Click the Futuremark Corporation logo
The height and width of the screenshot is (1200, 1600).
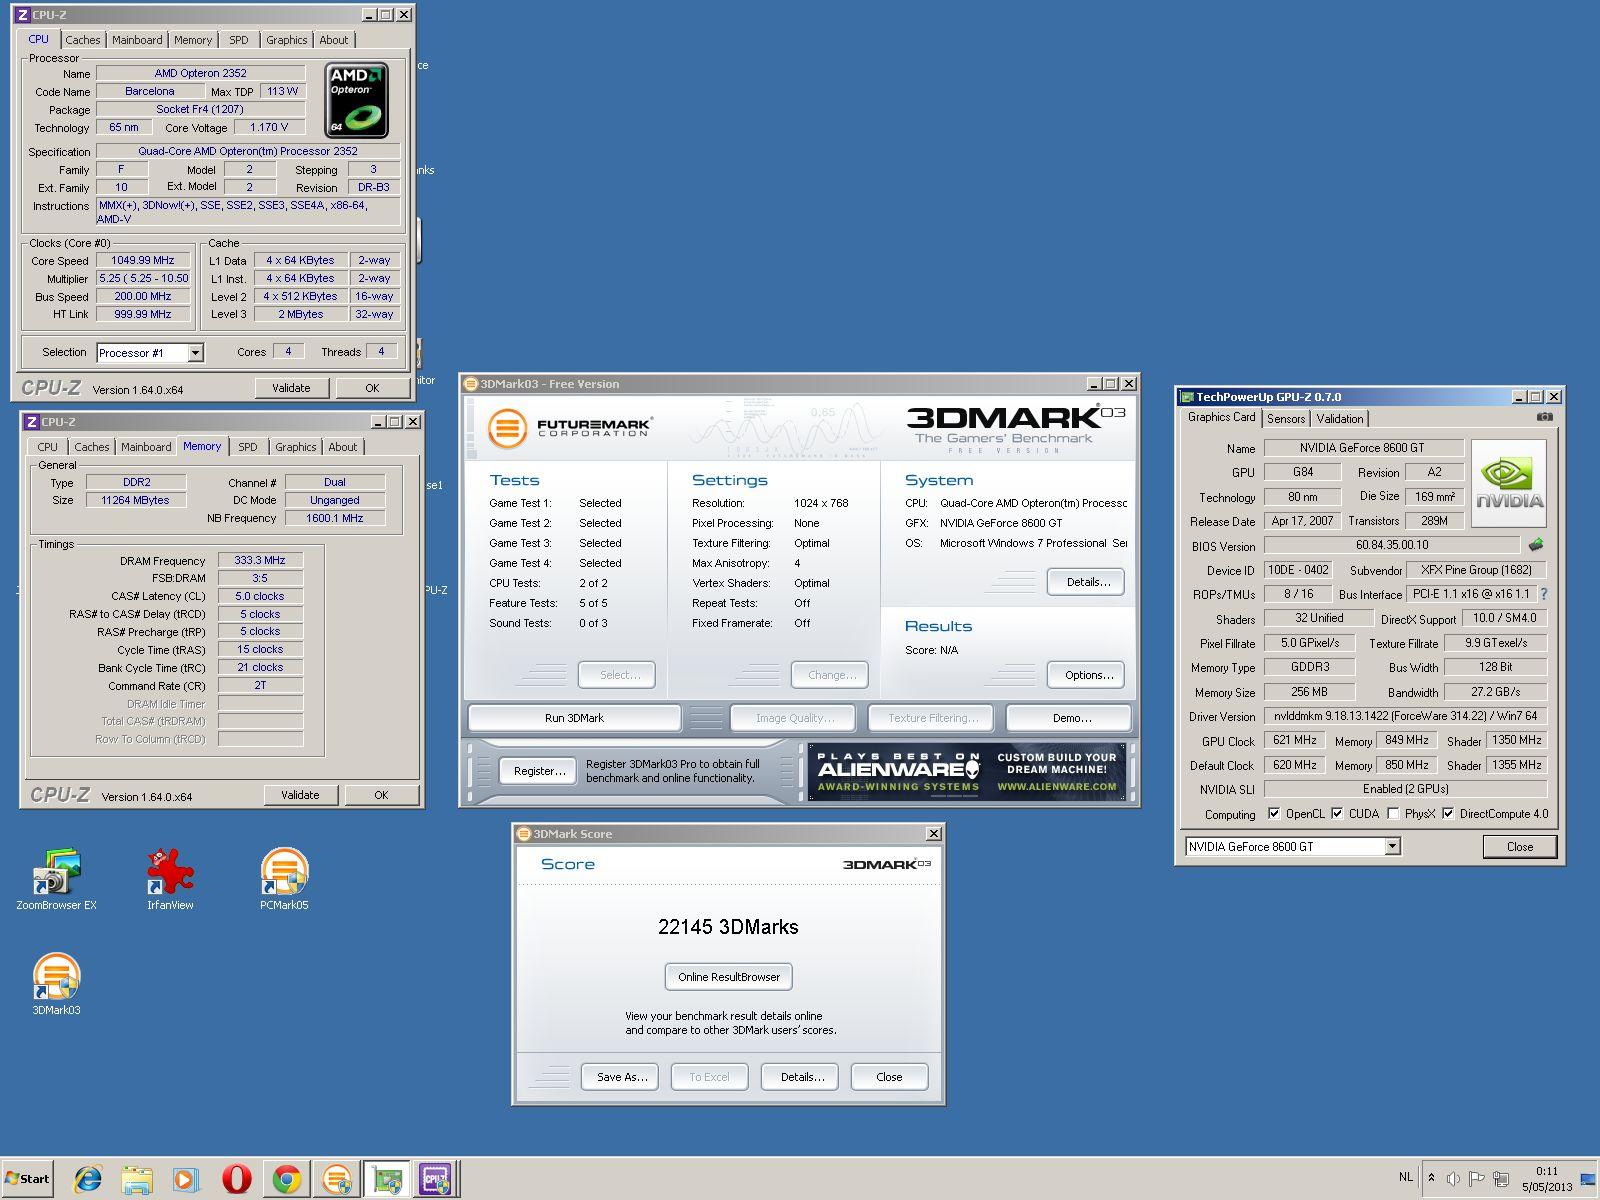[x=569, y=428]
